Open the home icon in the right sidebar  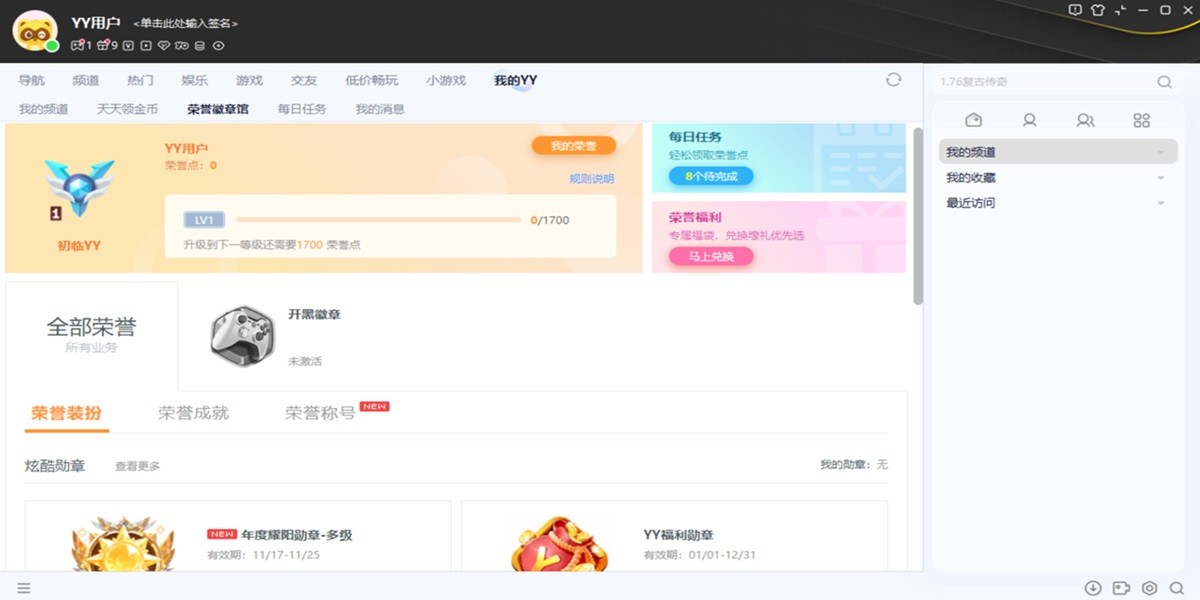coord(973,119)
